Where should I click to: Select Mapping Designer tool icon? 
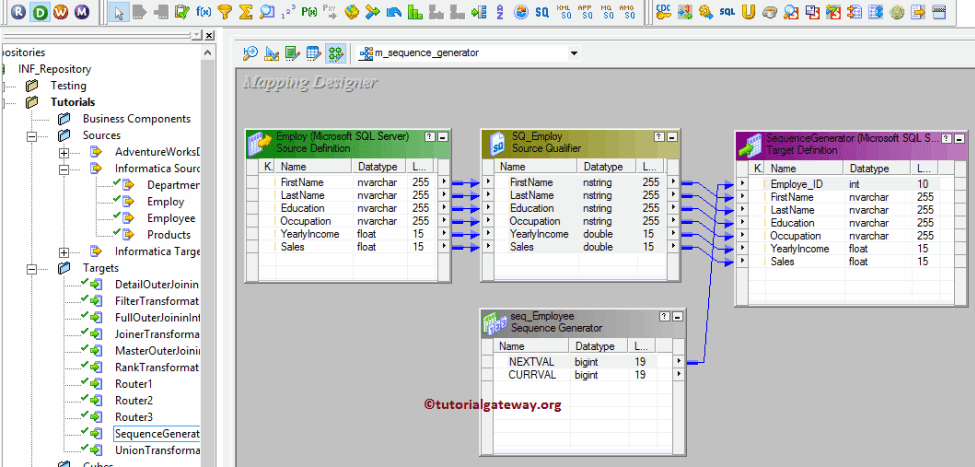point(336,53)
